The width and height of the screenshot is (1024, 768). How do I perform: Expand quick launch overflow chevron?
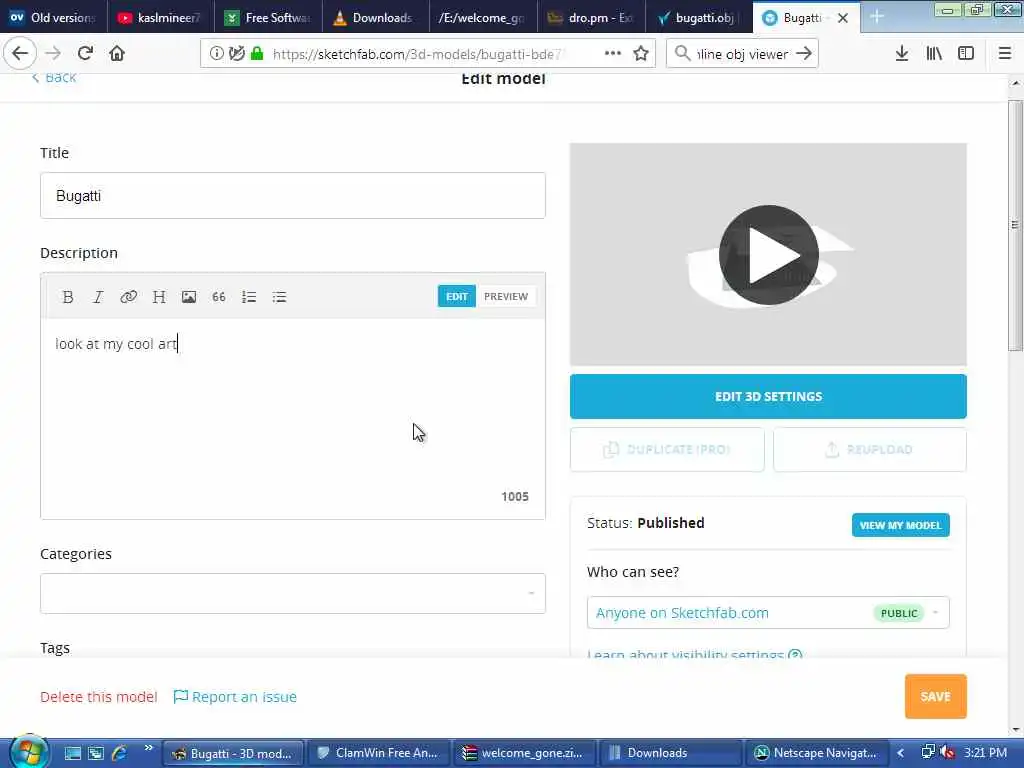(x=148, y=748)
